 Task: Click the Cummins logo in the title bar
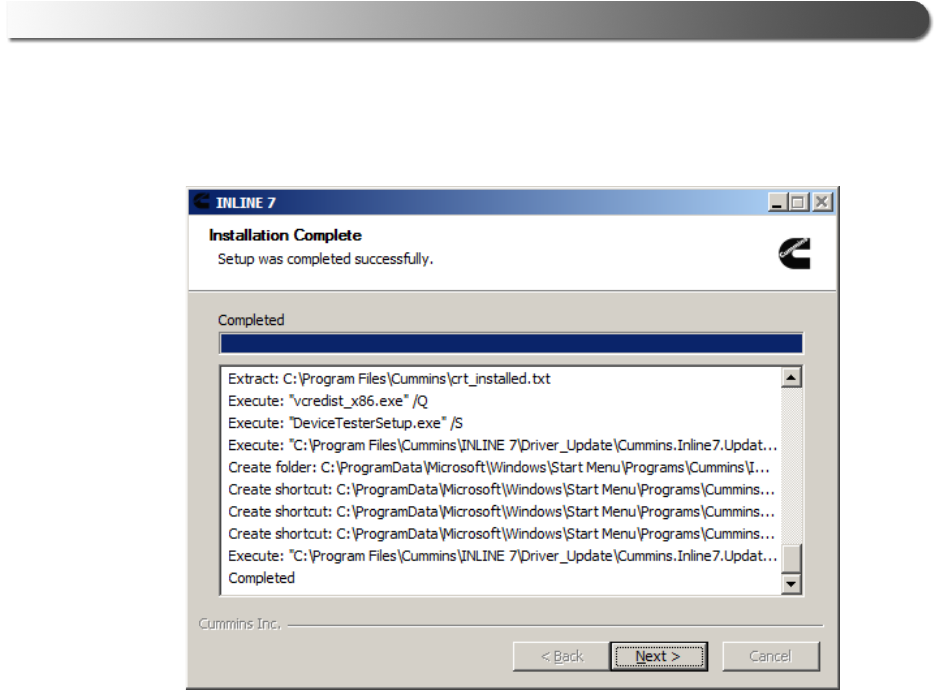click(x=202, y=202)
